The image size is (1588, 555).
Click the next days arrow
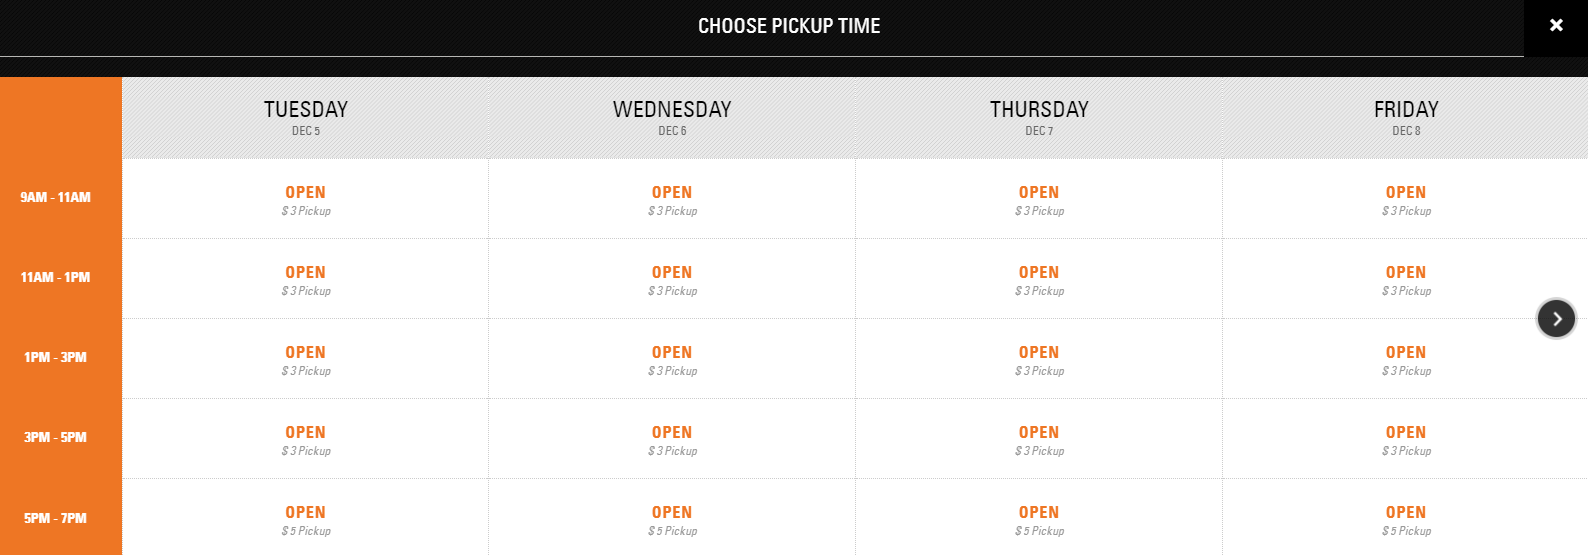click(x=1556, y=319)
